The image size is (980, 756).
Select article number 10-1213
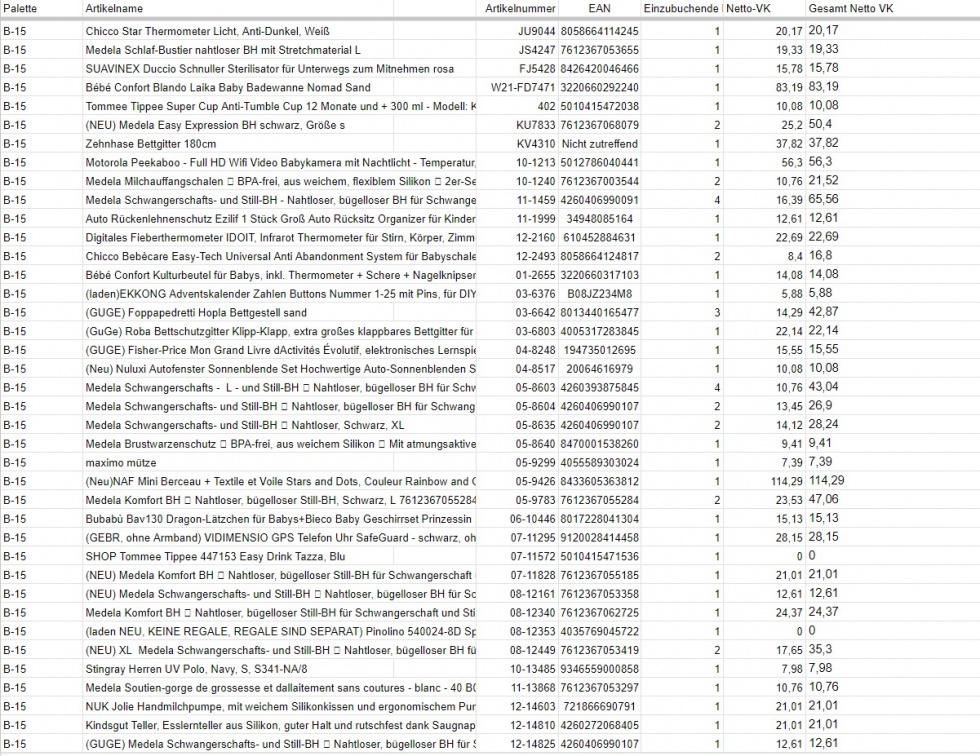(x=536, y=162)
